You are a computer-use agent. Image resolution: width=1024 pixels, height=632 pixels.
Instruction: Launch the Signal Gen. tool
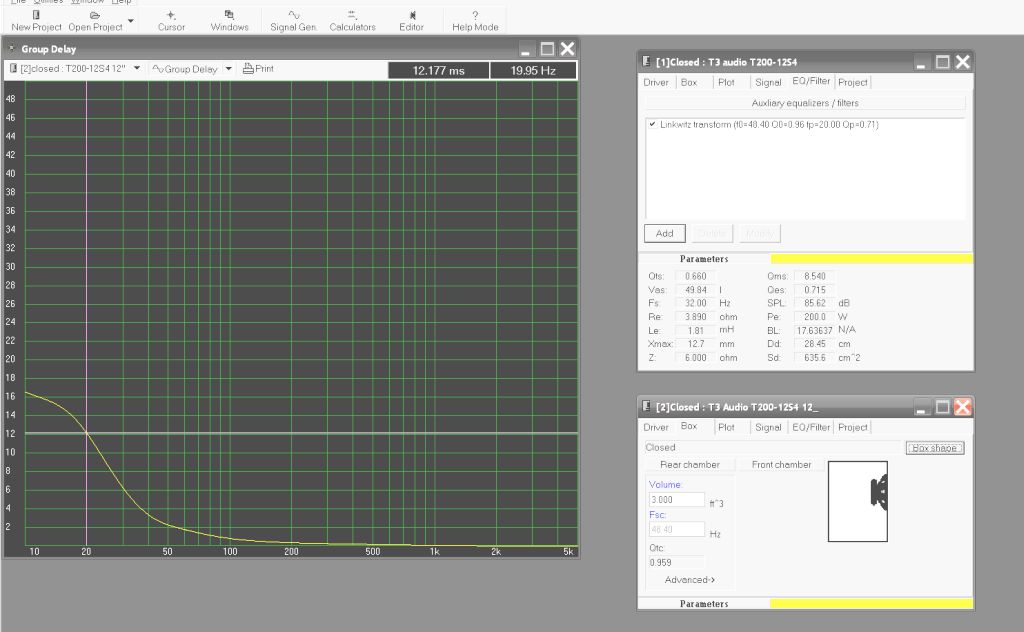(x=293, y=21)
